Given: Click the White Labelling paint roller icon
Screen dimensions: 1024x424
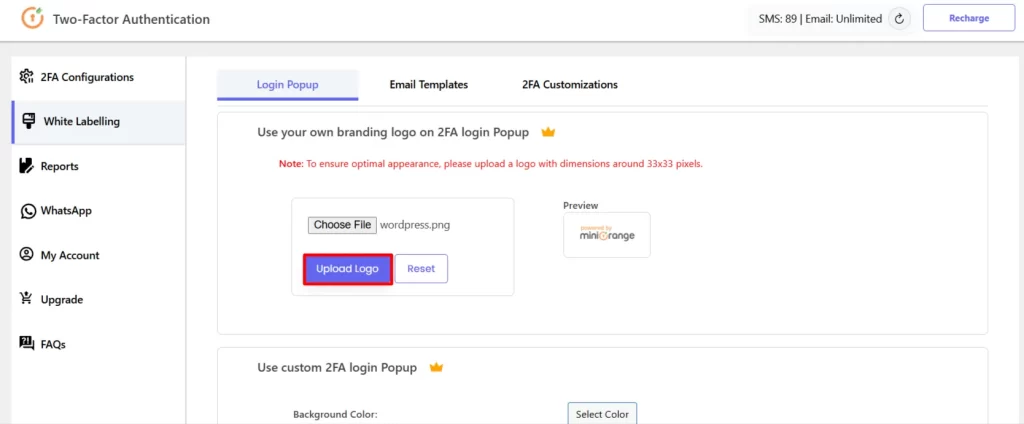Looking at the screenshot, I should click(29, 121).
